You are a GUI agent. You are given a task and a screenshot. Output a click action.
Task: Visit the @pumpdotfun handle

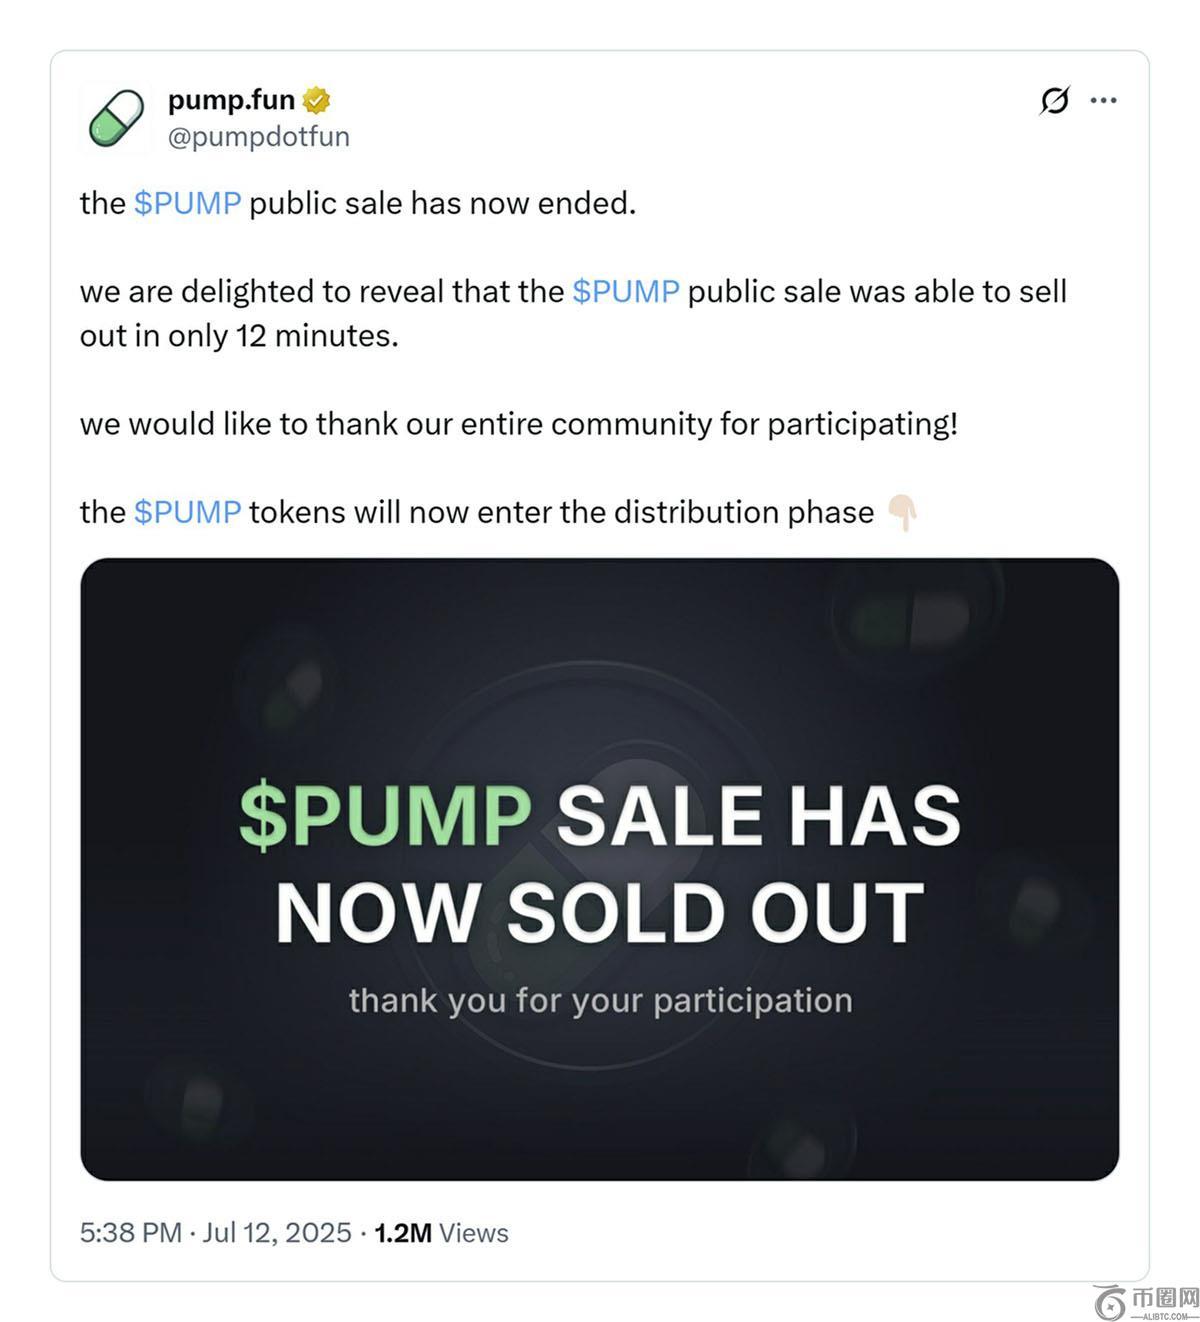(258, 137)
